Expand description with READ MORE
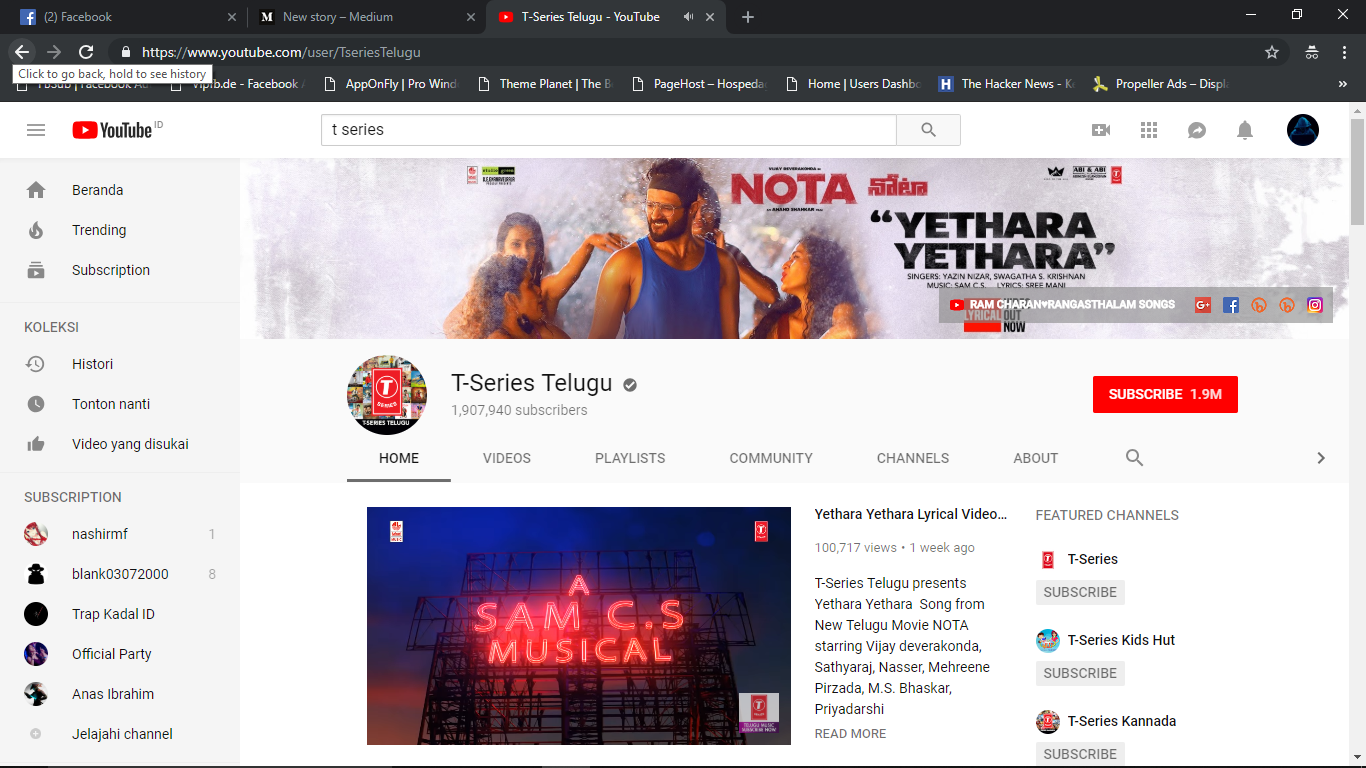Screen dimensions: 1366x768 pyautogui.click(x=850, y=734)
